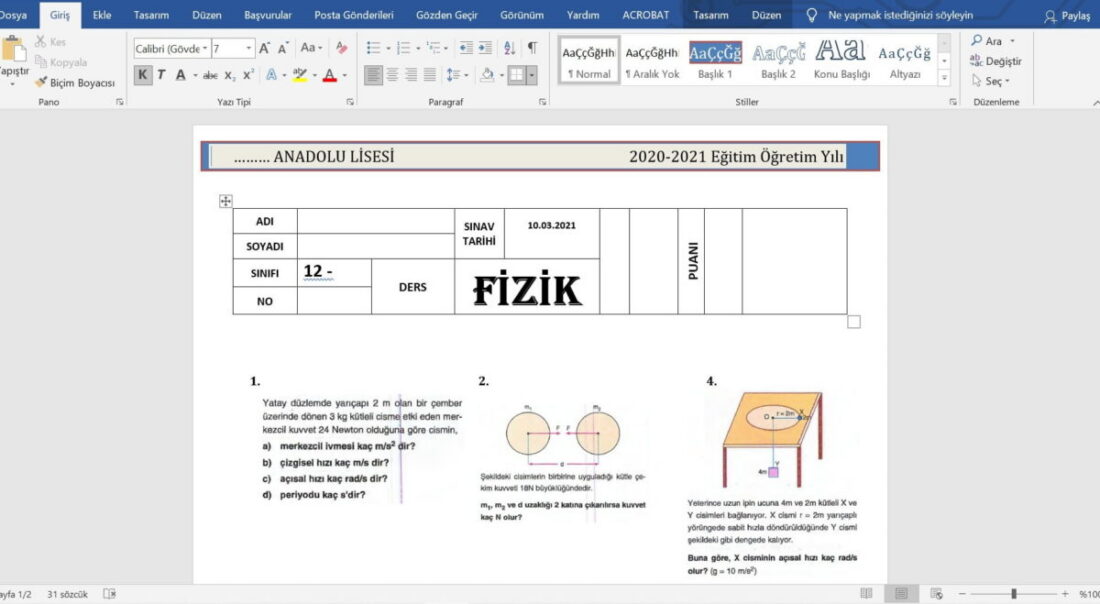Select the Format Painter (Biçim Boyacısı)
This screenshot has width=1100, height=604.
pyautogui.click(x=75, y=83)
